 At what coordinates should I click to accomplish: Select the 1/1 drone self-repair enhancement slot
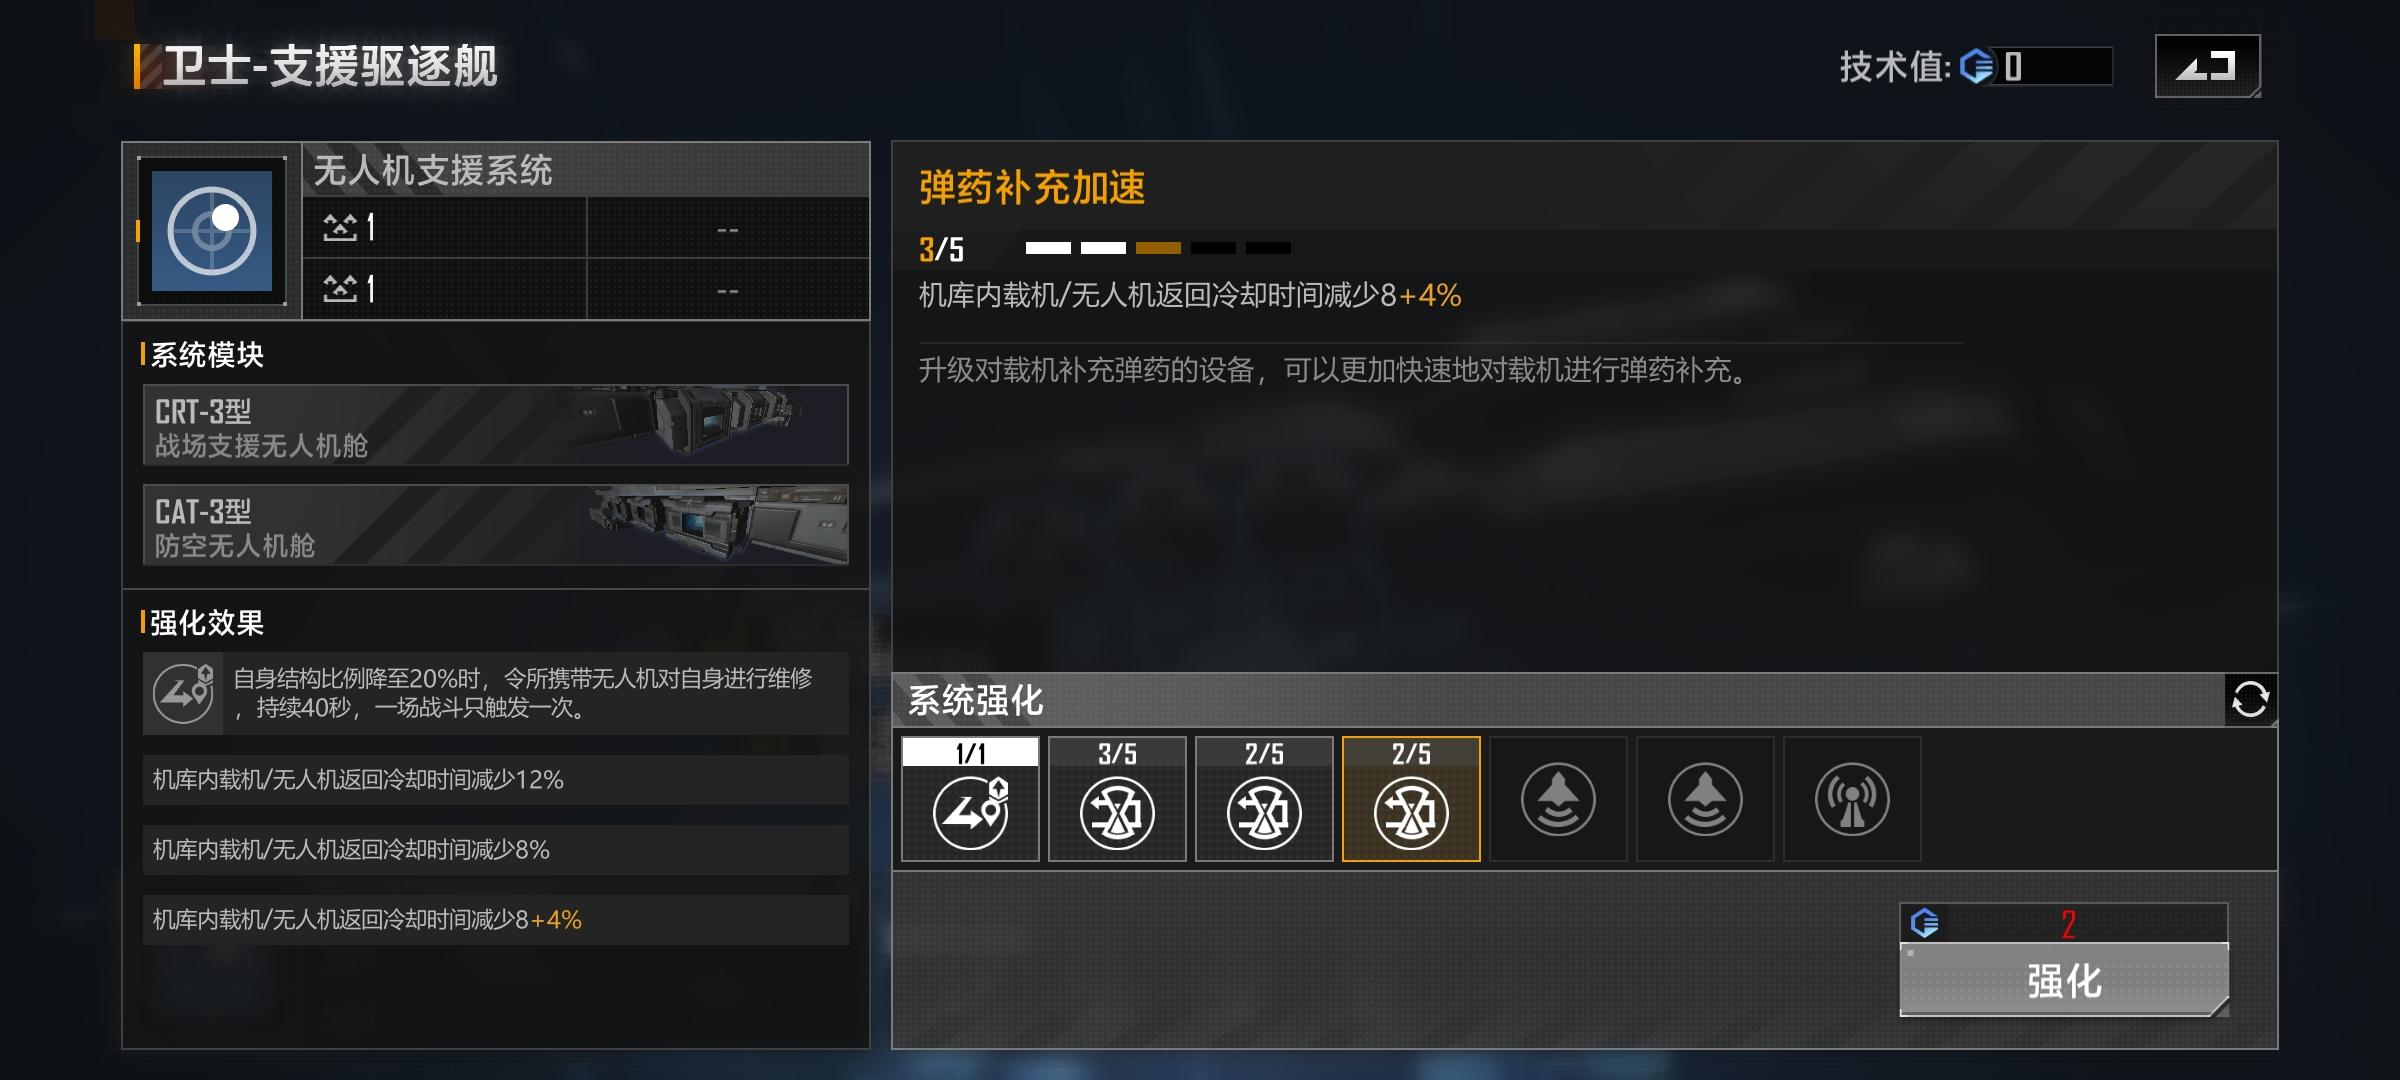970,799
